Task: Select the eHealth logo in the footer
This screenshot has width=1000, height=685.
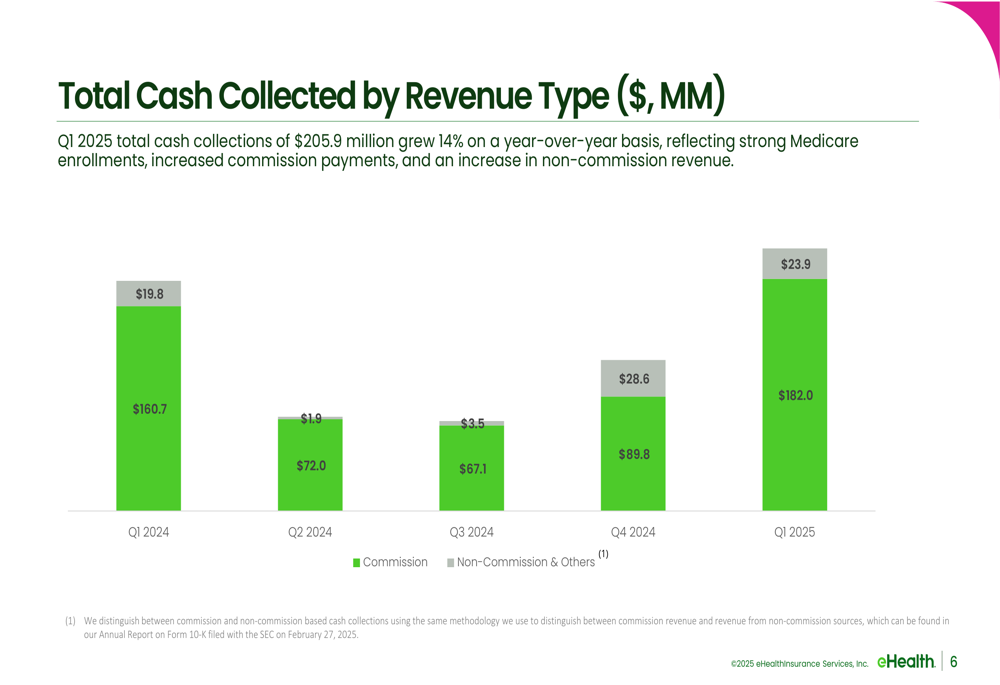Action: [x=906, y=661]
